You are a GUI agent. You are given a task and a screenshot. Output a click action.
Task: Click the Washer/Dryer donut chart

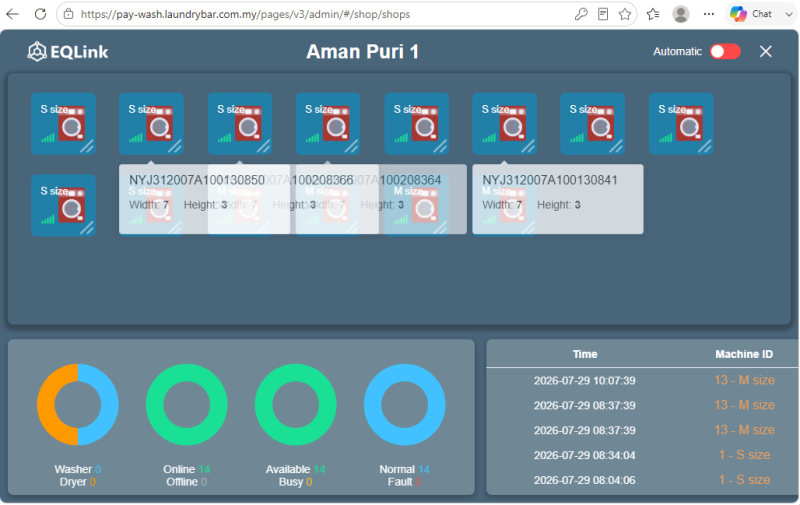click(78, 405)
